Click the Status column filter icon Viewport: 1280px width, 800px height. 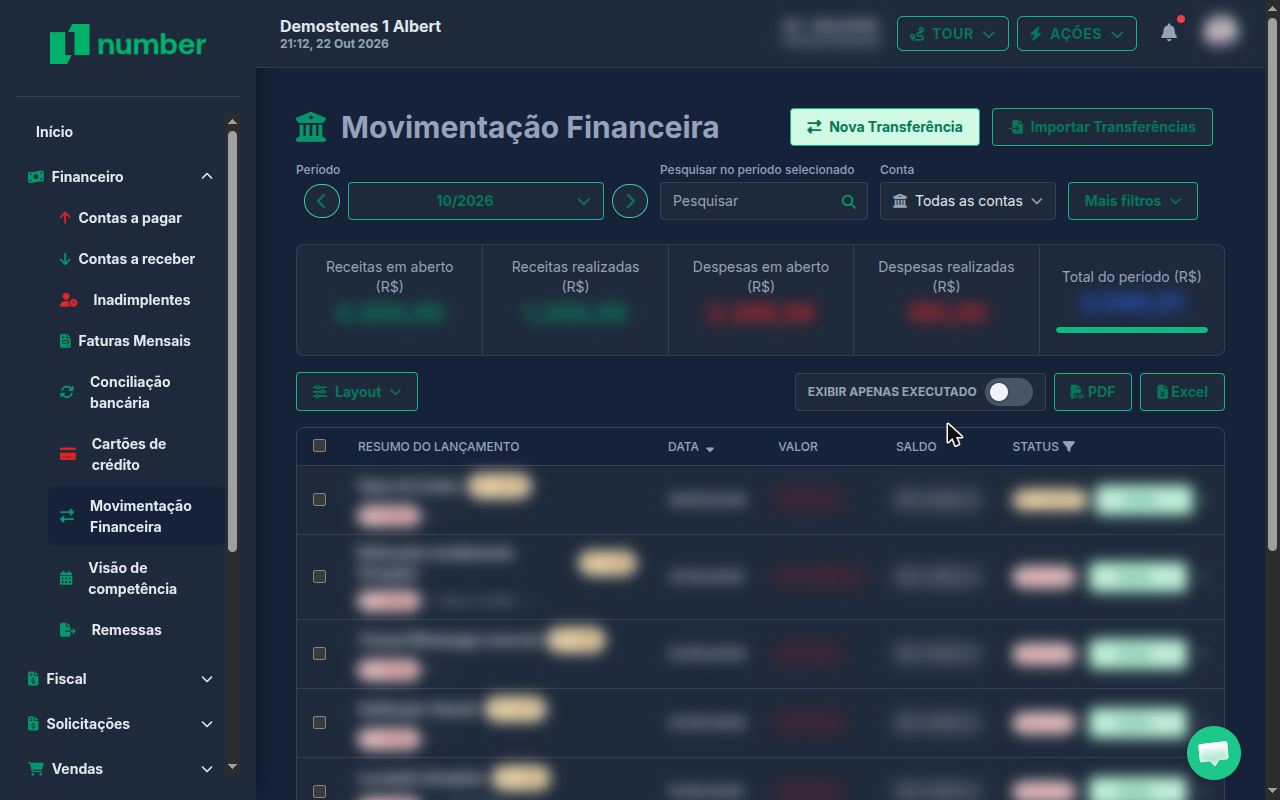pyautogui.click(x=1069, y=447)
